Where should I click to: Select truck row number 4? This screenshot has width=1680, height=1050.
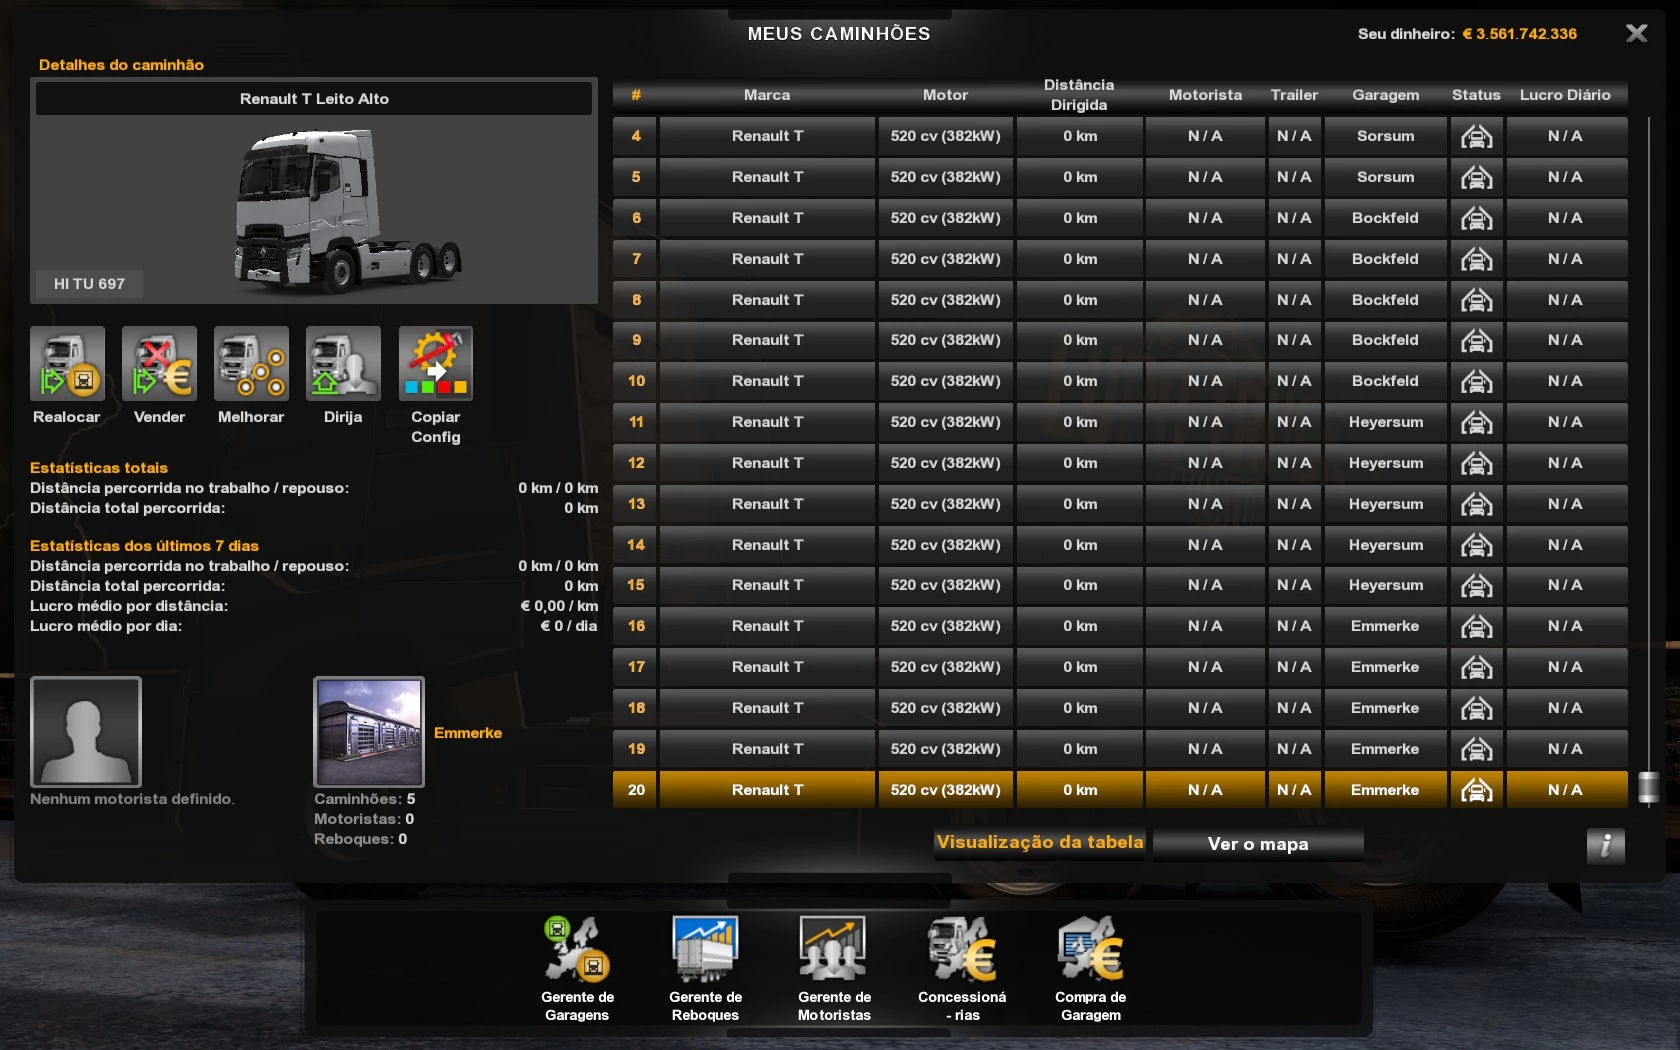click(x=767, y=136)
